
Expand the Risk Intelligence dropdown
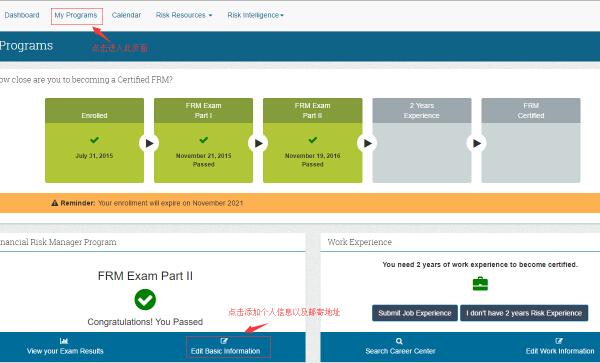click(255, 15)
